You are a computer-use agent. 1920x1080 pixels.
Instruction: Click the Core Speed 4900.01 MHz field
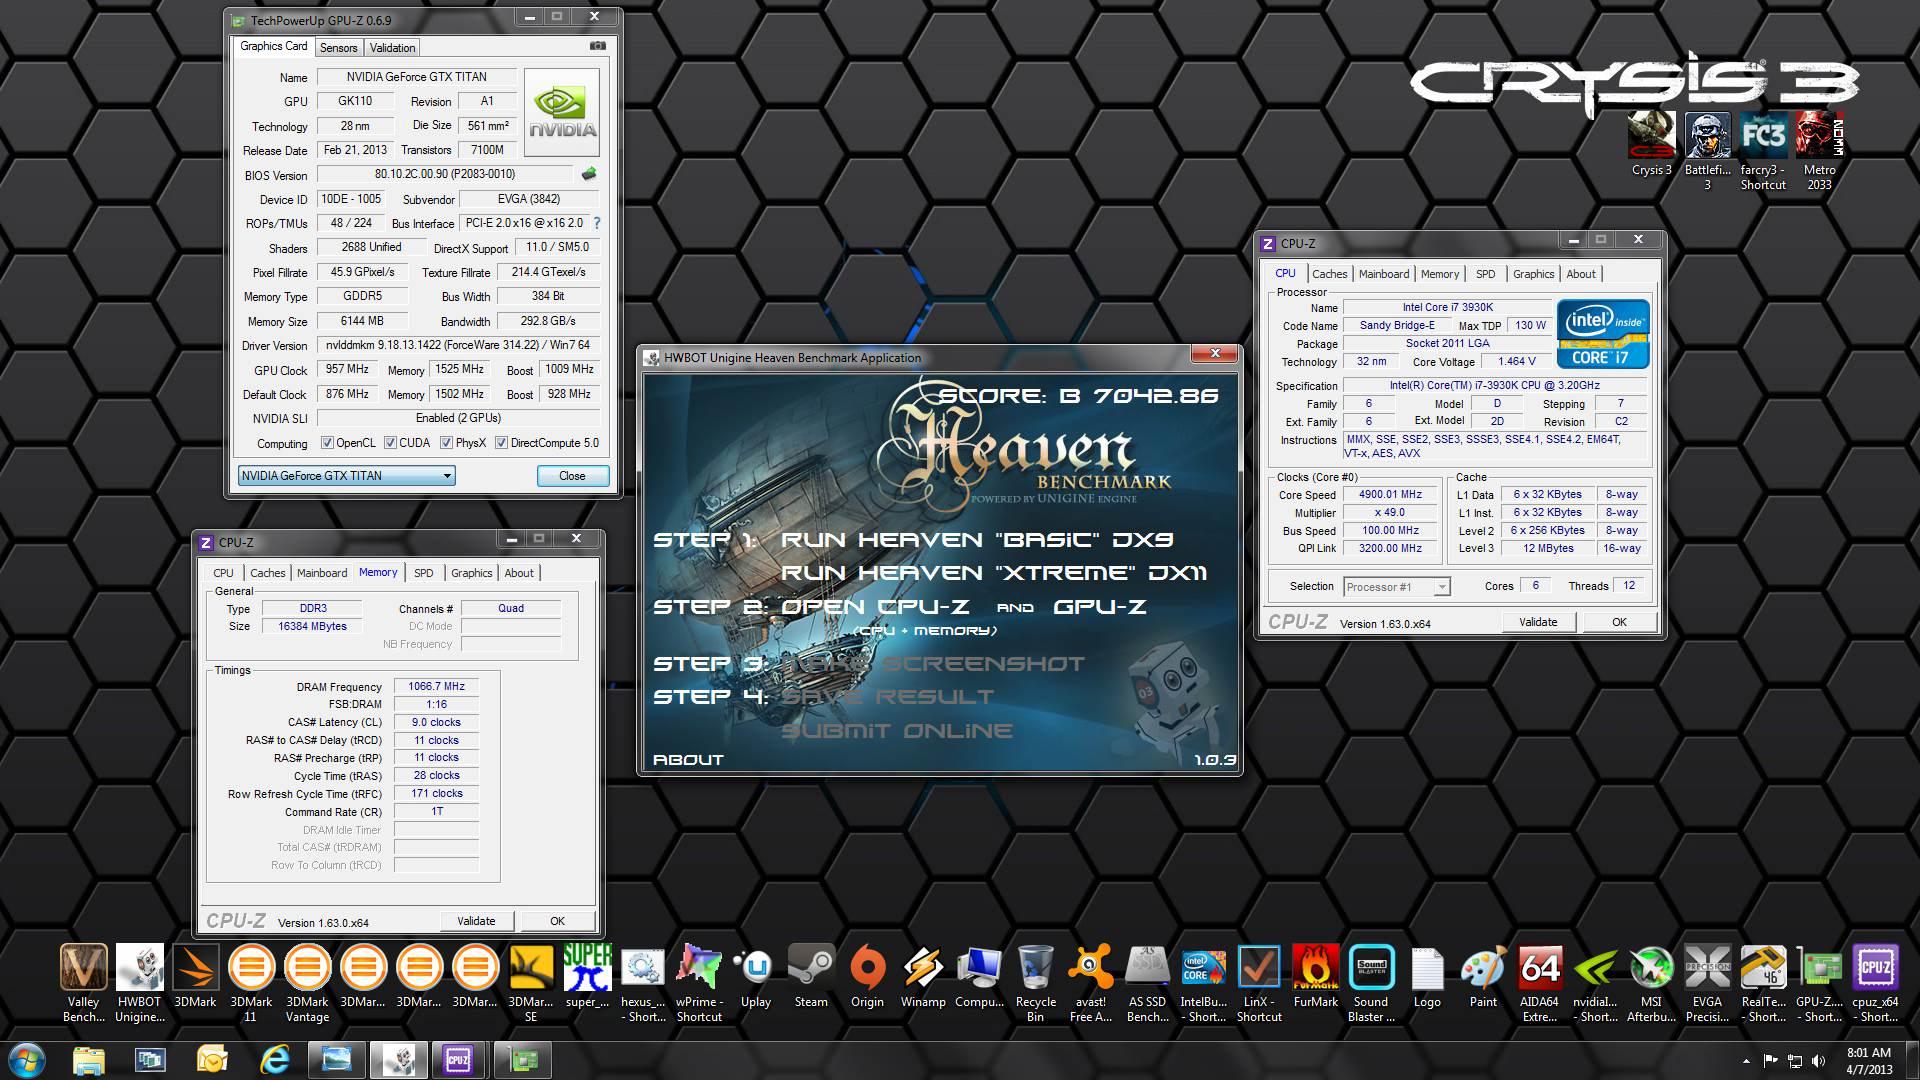tap(1390, 495)
